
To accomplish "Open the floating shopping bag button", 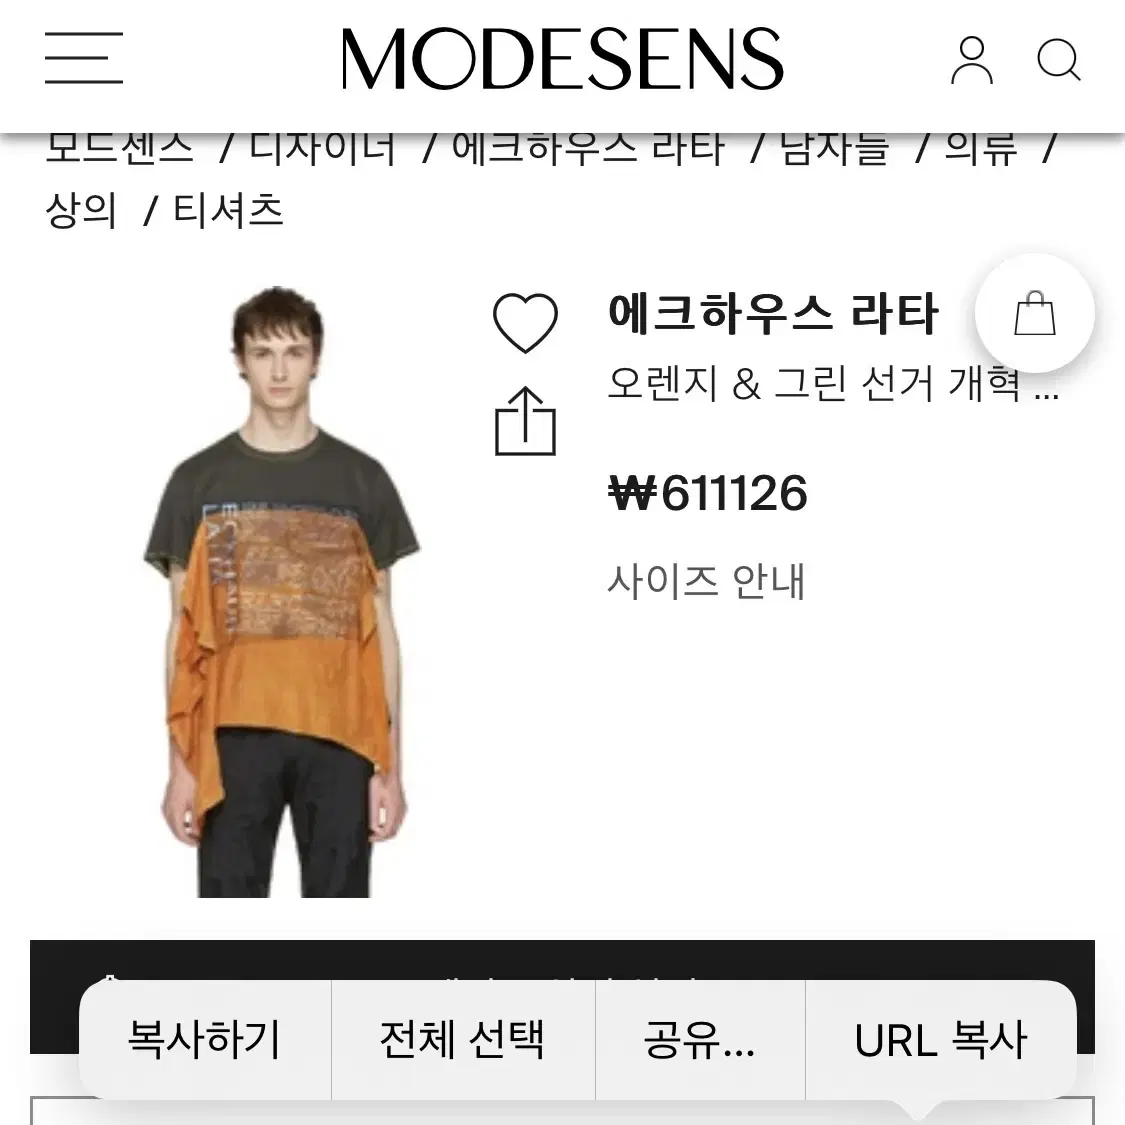I will 1035,313.
